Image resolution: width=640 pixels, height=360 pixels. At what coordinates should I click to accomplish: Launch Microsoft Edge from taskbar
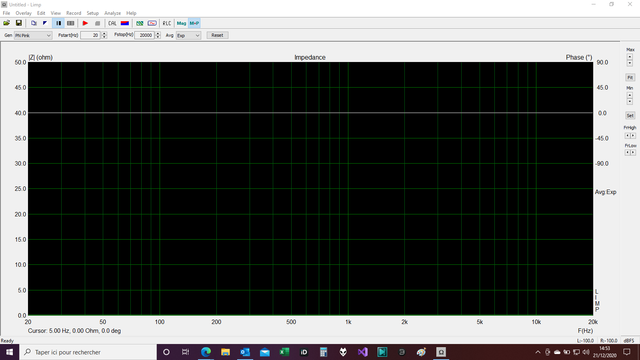[206, 352]
